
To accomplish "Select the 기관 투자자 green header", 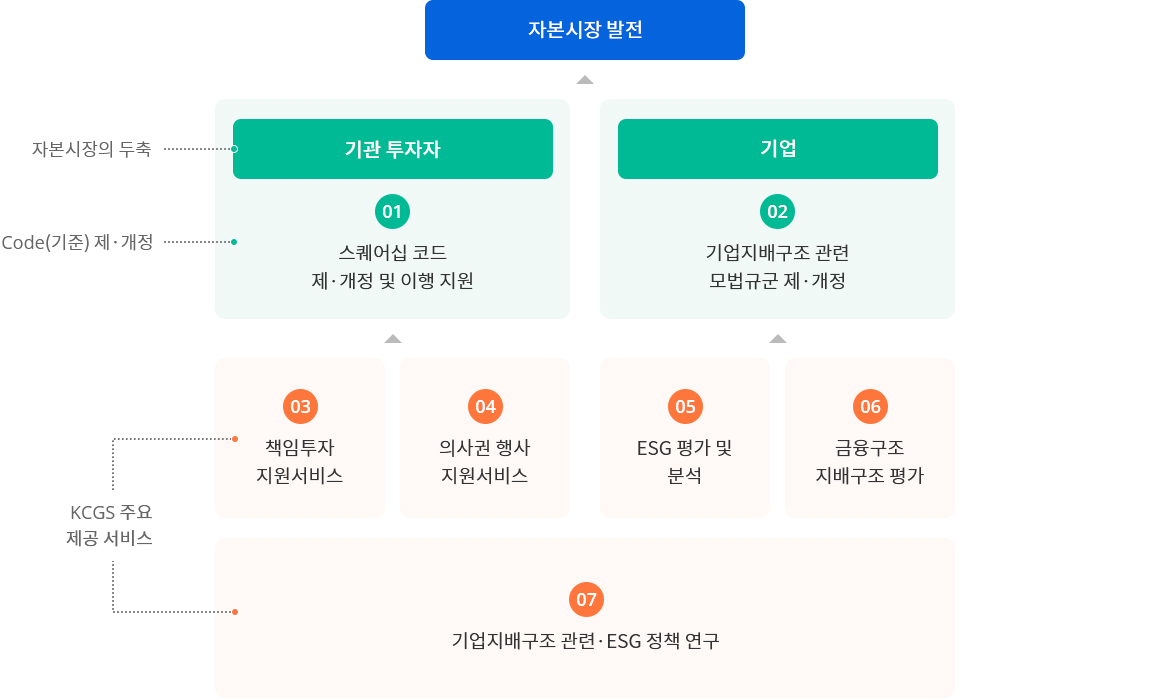I will (x=392, y=149).
